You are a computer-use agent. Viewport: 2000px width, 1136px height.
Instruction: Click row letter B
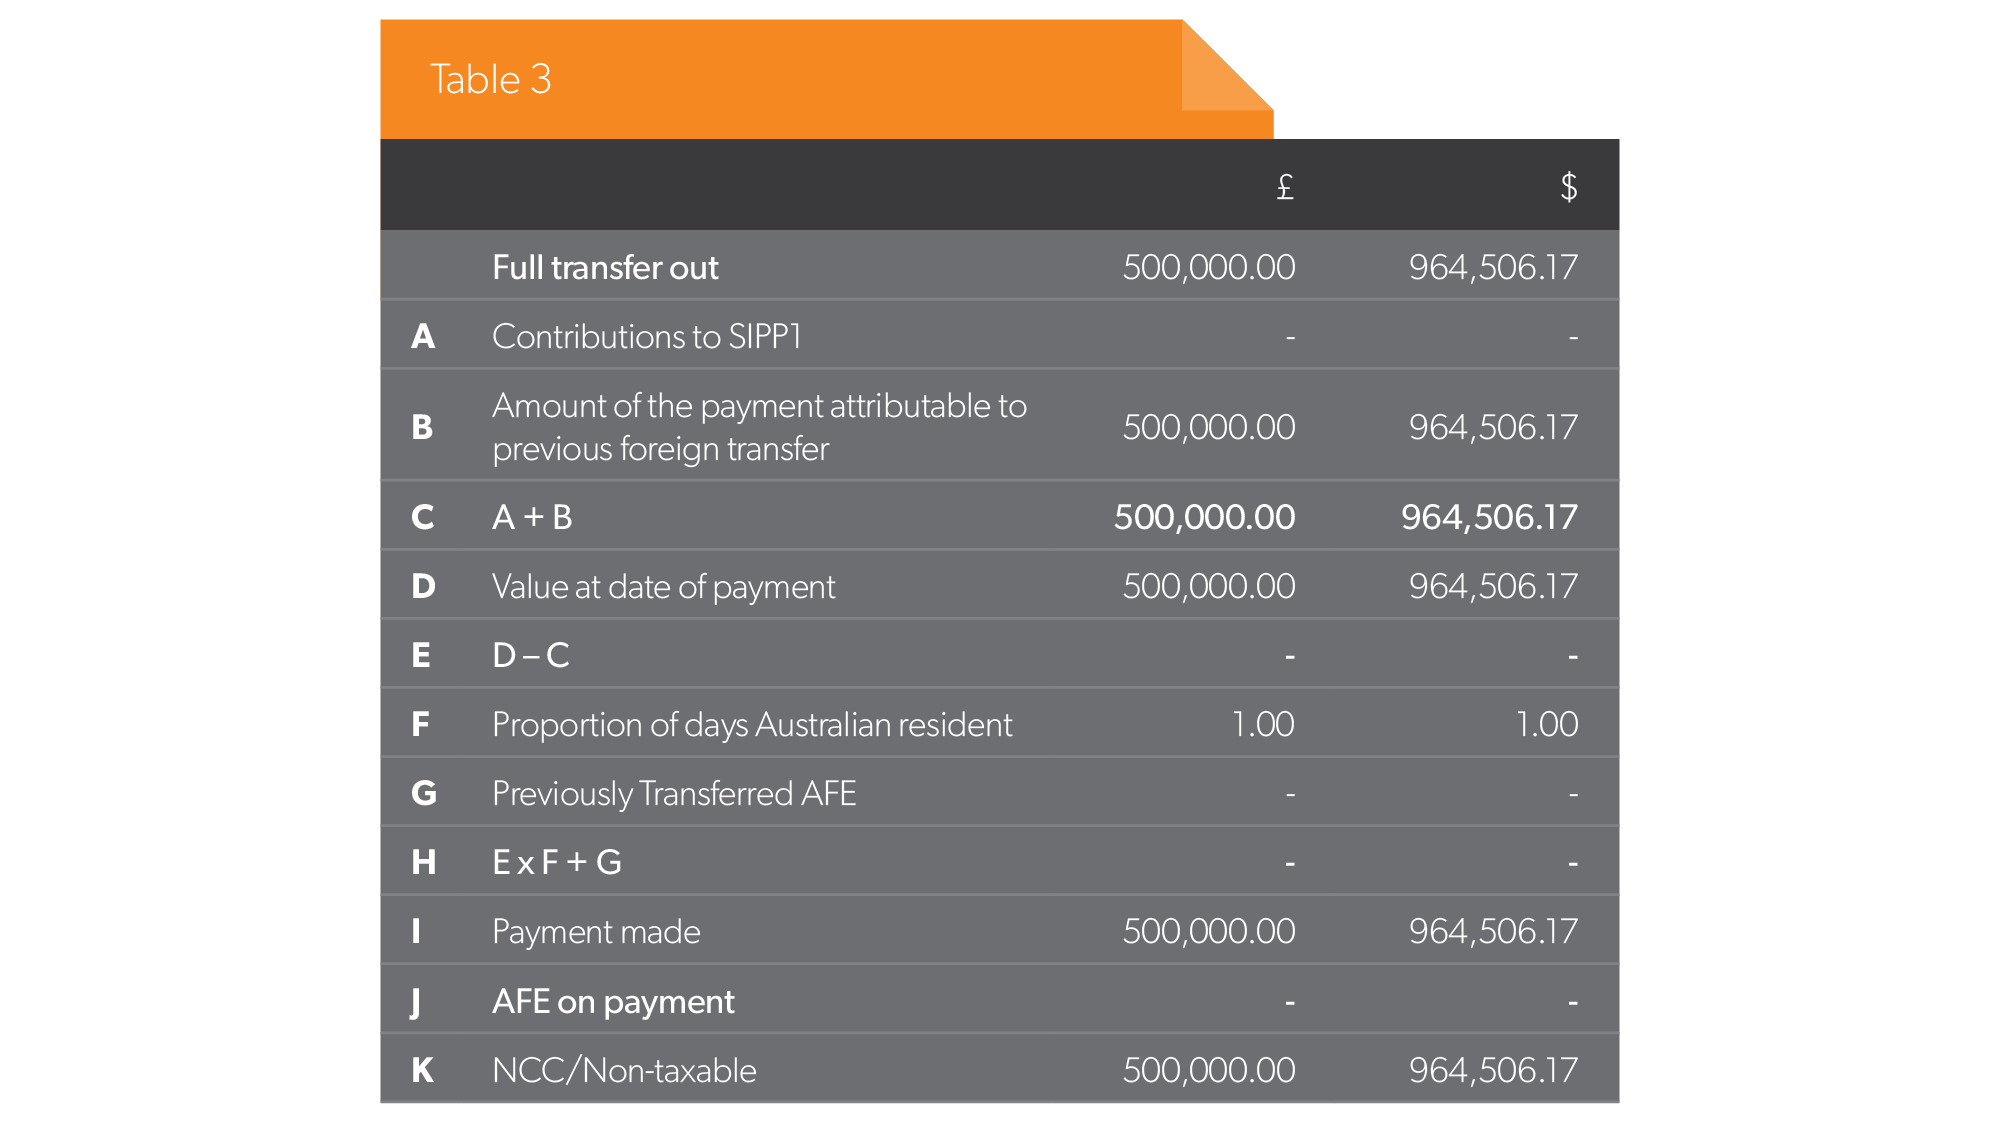coord(422,427)
